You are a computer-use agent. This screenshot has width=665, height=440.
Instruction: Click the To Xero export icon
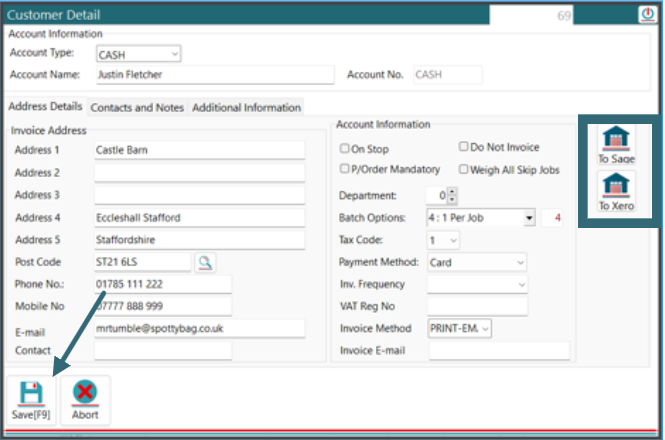pyautogui.click(x=616, y=191)
